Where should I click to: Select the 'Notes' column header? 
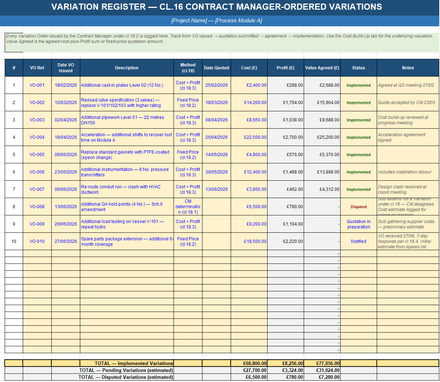point(408,68)
